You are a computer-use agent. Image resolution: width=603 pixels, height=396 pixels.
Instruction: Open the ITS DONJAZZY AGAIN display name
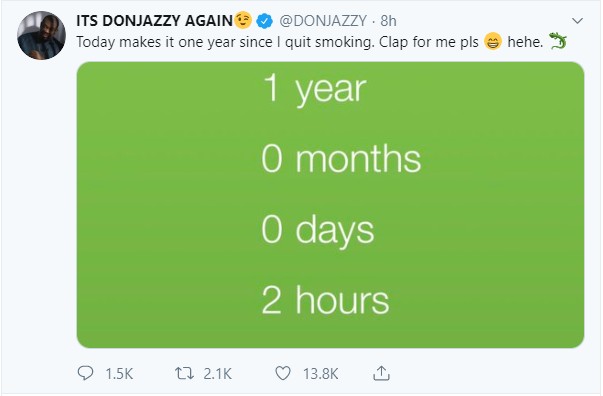coord(154,20)
